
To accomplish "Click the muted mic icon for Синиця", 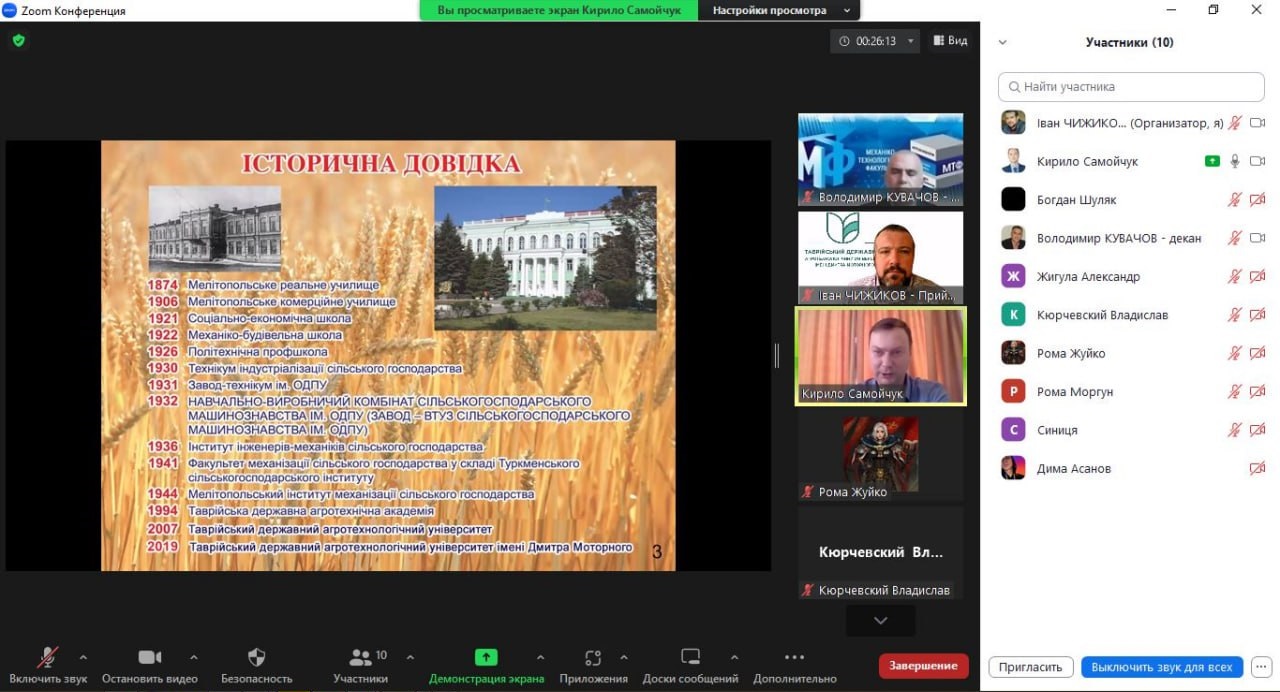I will coord(1235,430).
